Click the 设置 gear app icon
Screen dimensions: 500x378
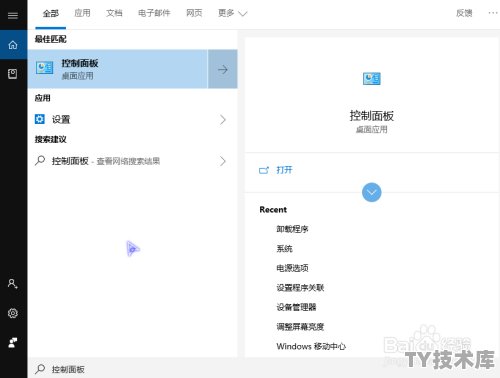pyautogui.click(x=40, y=119)
